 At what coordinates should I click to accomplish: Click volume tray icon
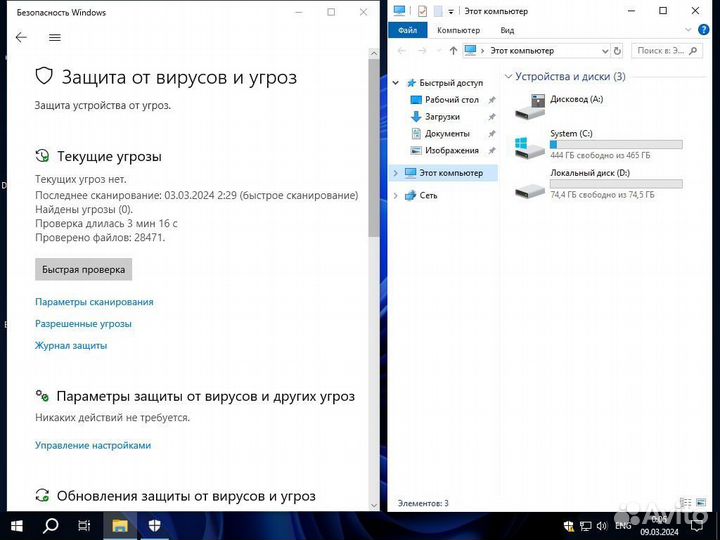(x=602, y=526)
